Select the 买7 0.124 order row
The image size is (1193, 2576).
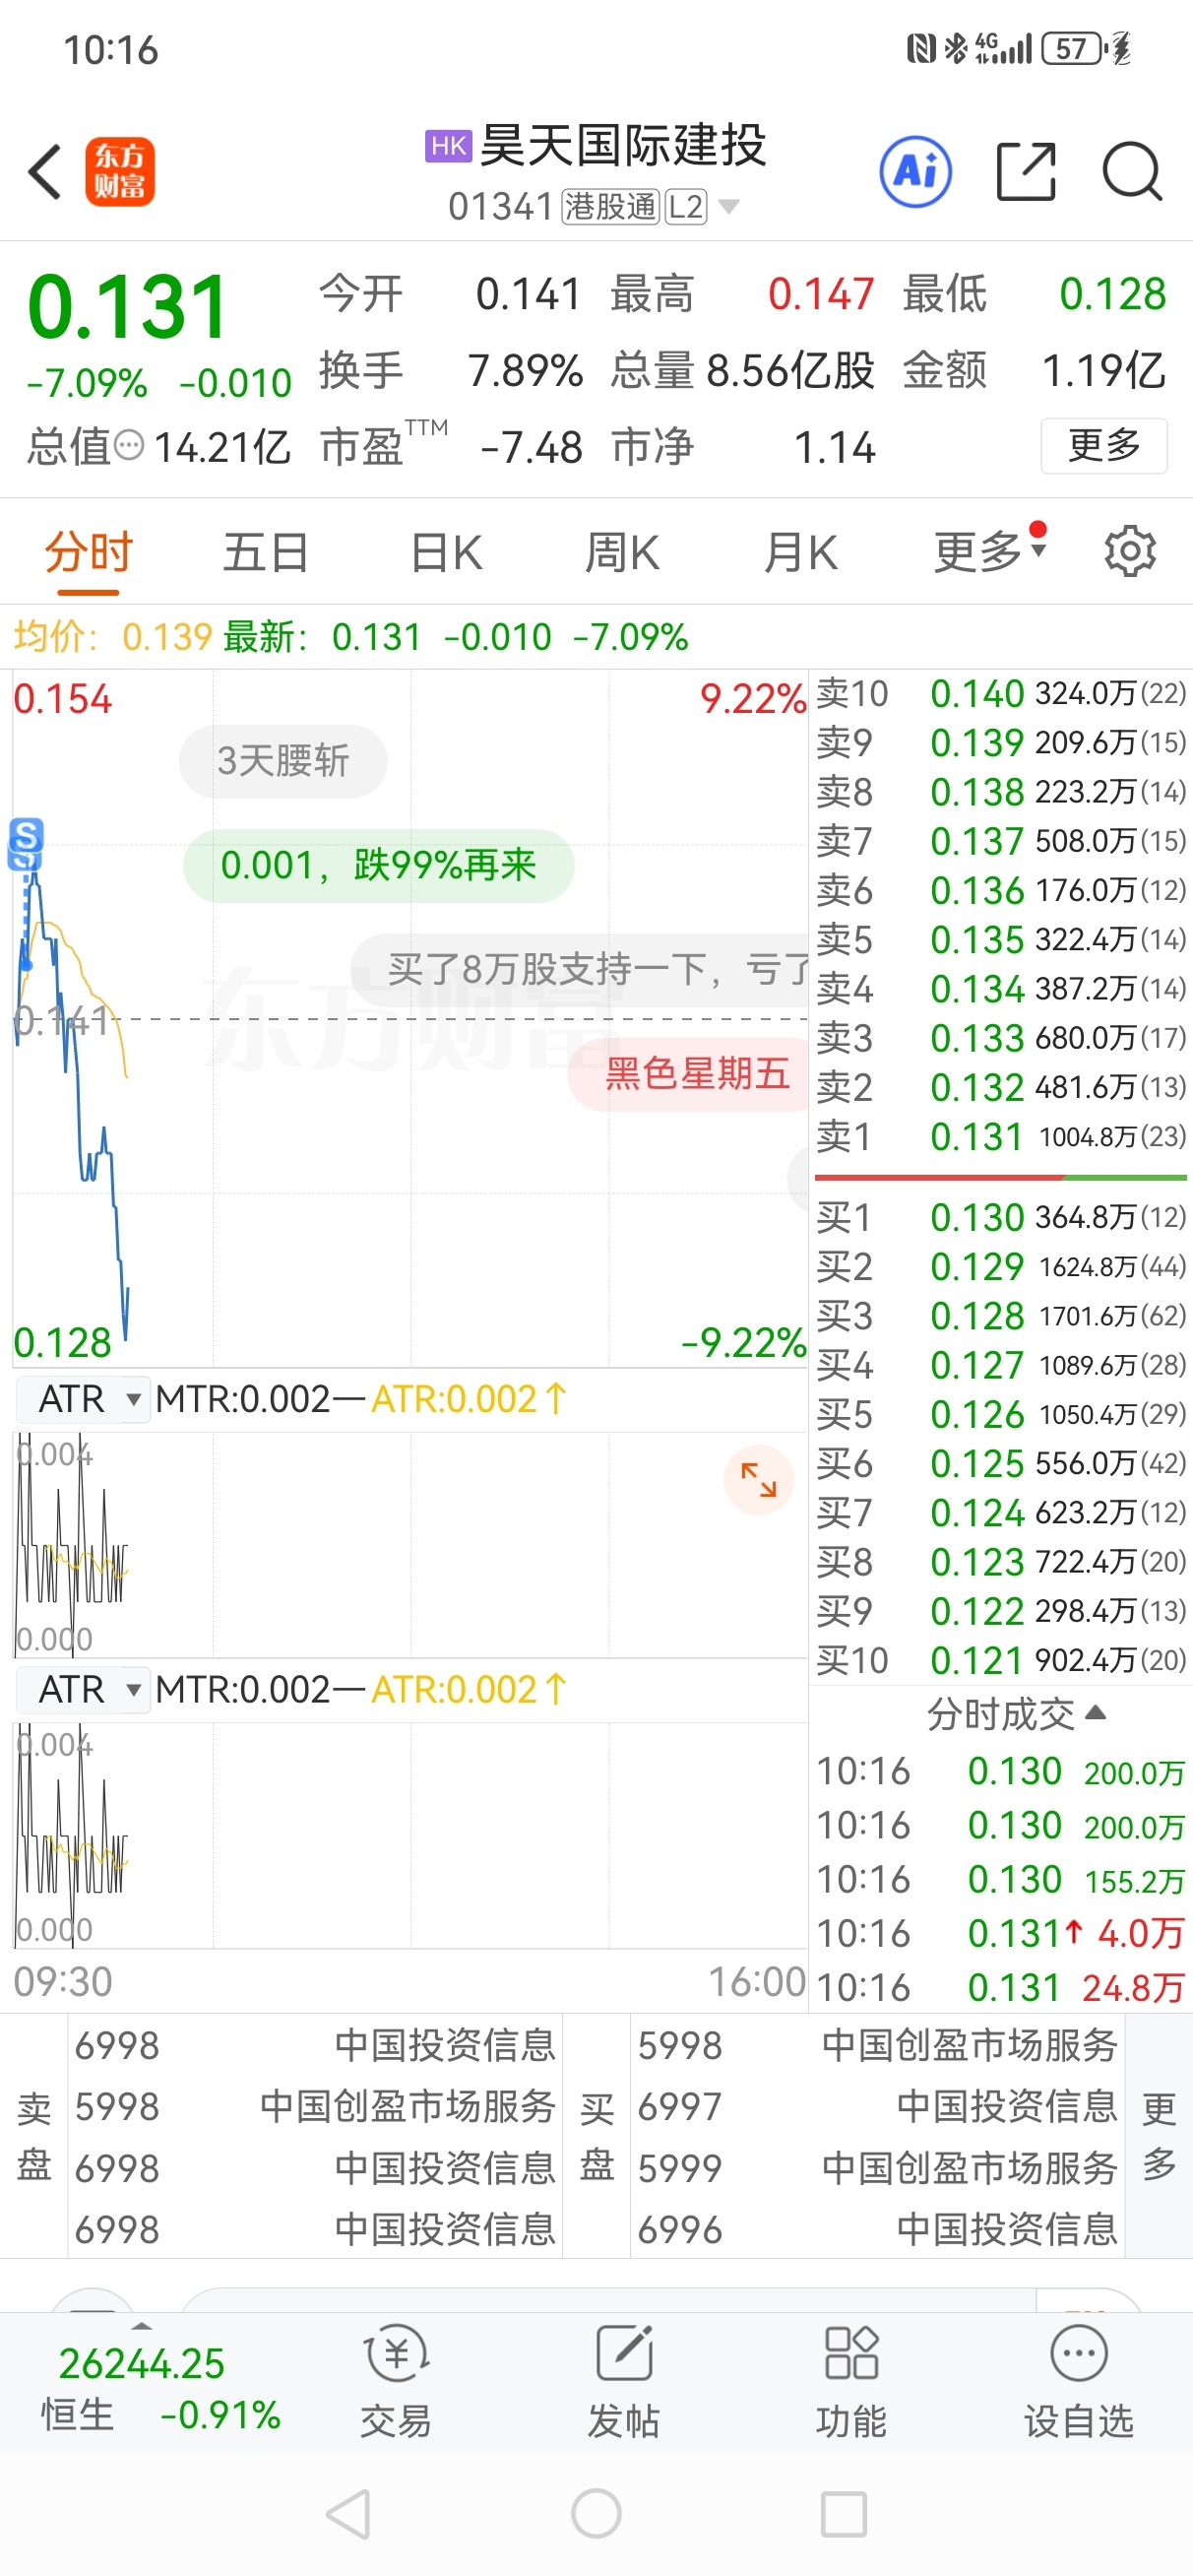click(1000, 1512)
